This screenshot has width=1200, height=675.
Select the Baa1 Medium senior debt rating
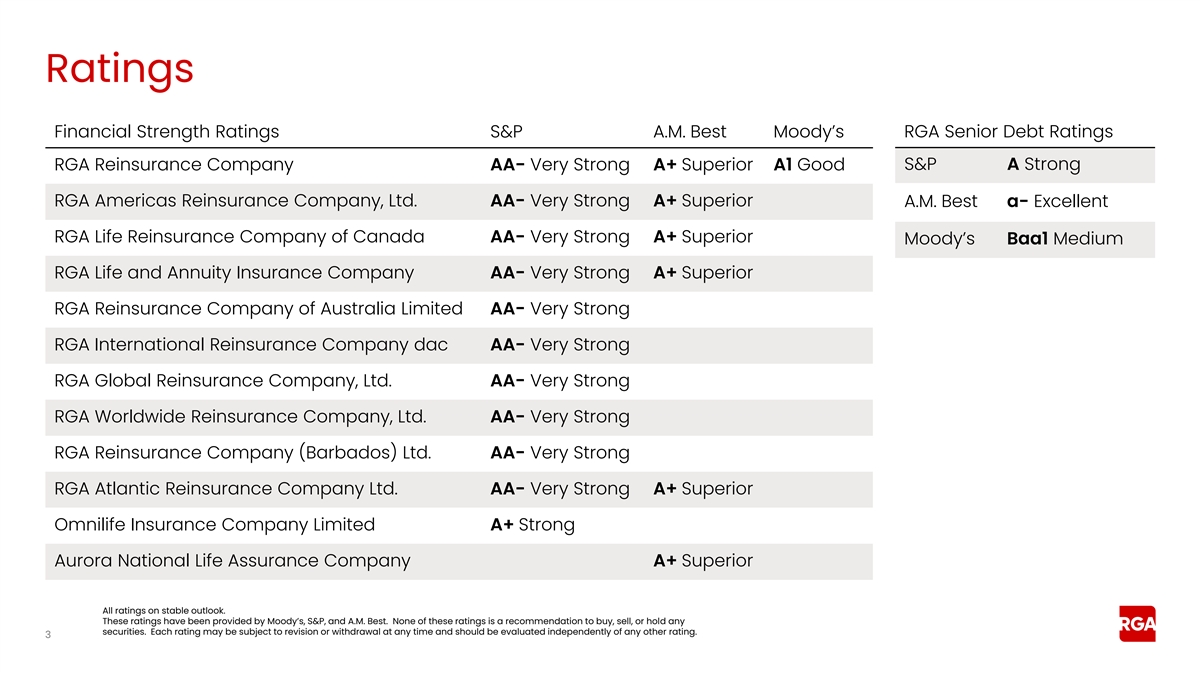click(1065, 239)
